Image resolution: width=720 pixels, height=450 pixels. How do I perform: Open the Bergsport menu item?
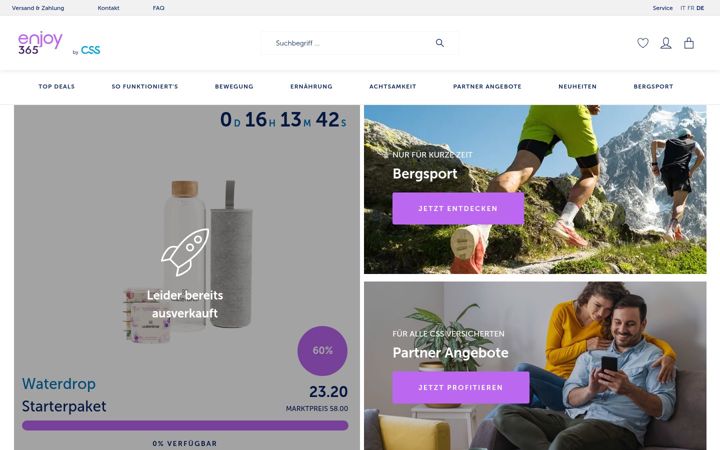[653, 86]
